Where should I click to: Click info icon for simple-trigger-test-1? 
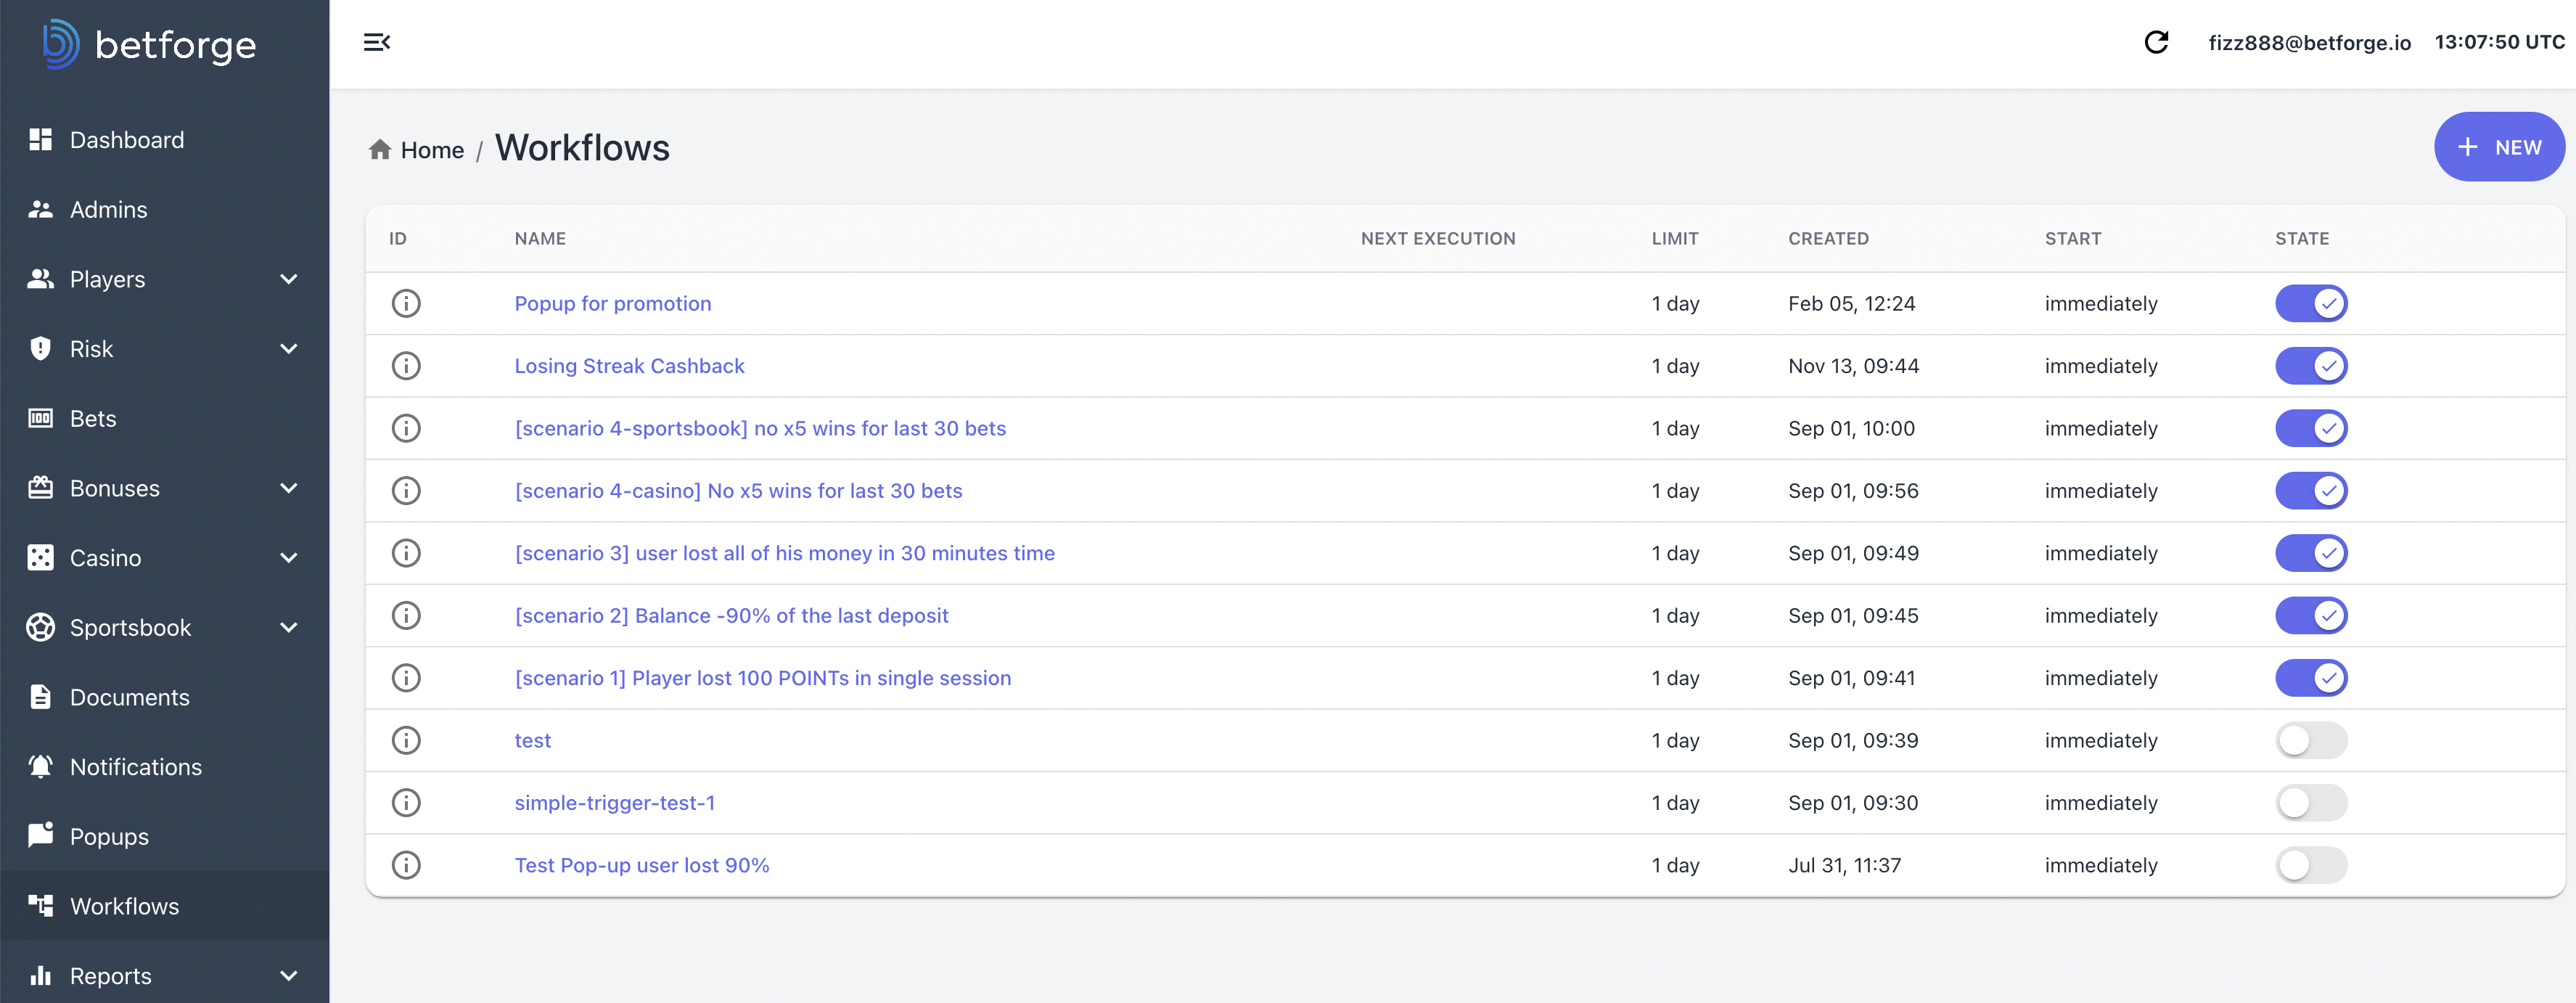(x=406, y=803)
